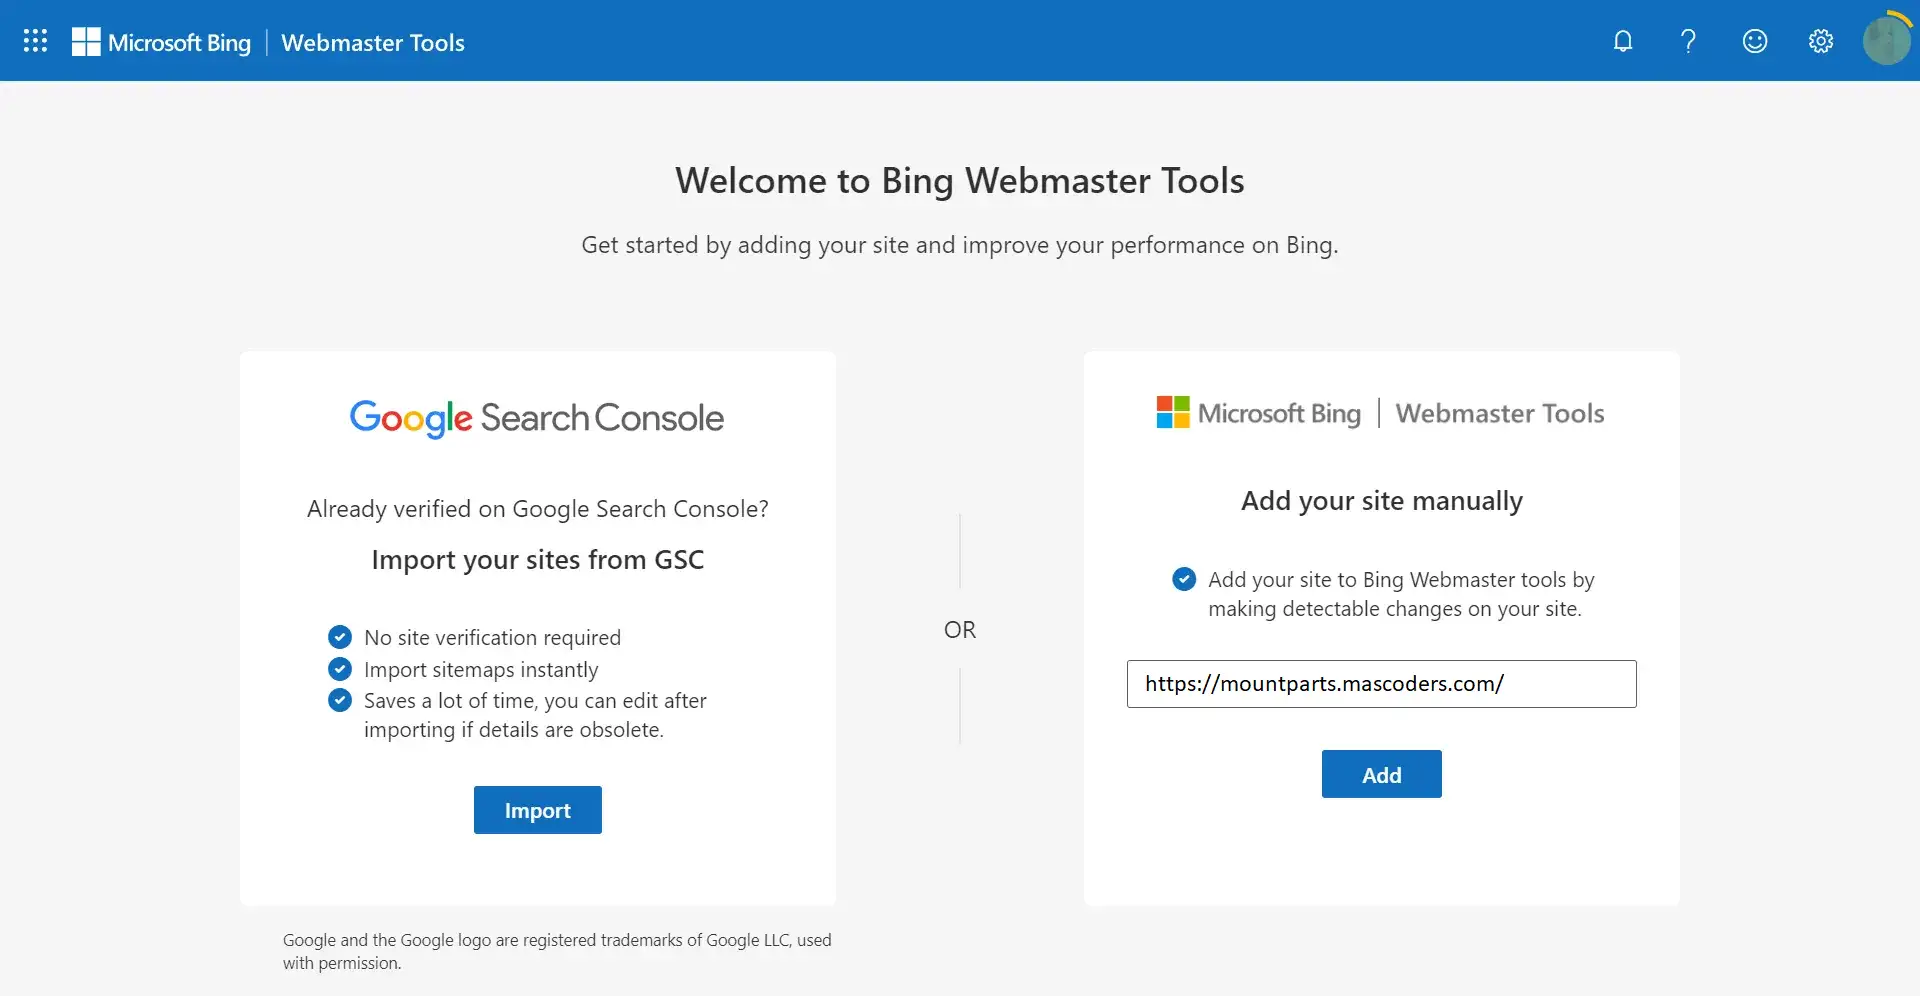Click checkmark beside No site verification required
1920x996 pixels.
340,637
